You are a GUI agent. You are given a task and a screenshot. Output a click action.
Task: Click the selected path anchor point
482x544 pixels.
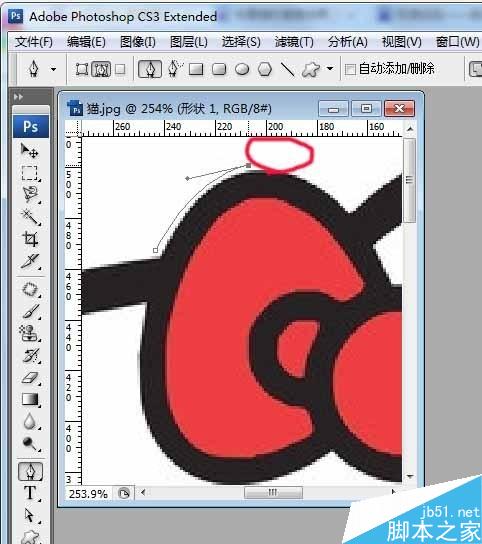[x=248, y=165]
